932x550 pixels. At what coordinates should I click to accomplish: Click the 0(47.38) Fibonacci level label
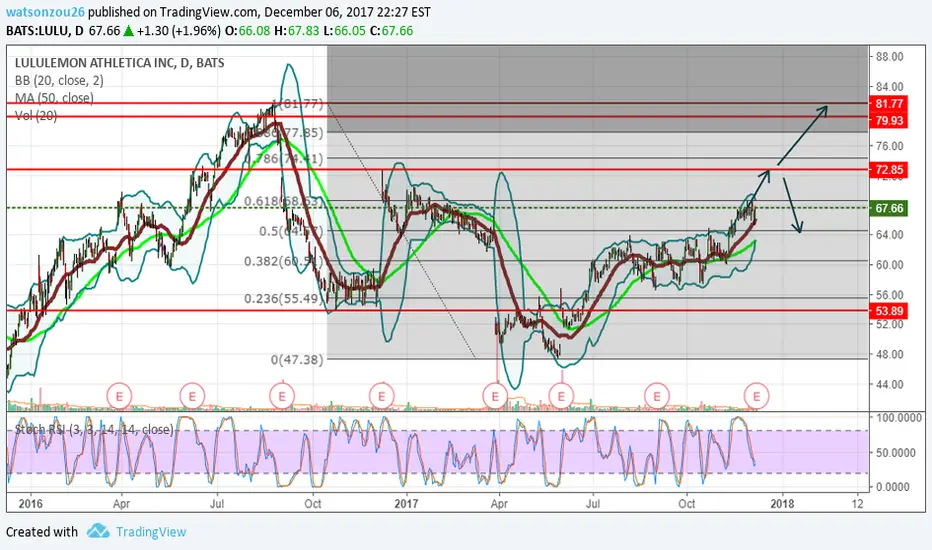point(297,359)
